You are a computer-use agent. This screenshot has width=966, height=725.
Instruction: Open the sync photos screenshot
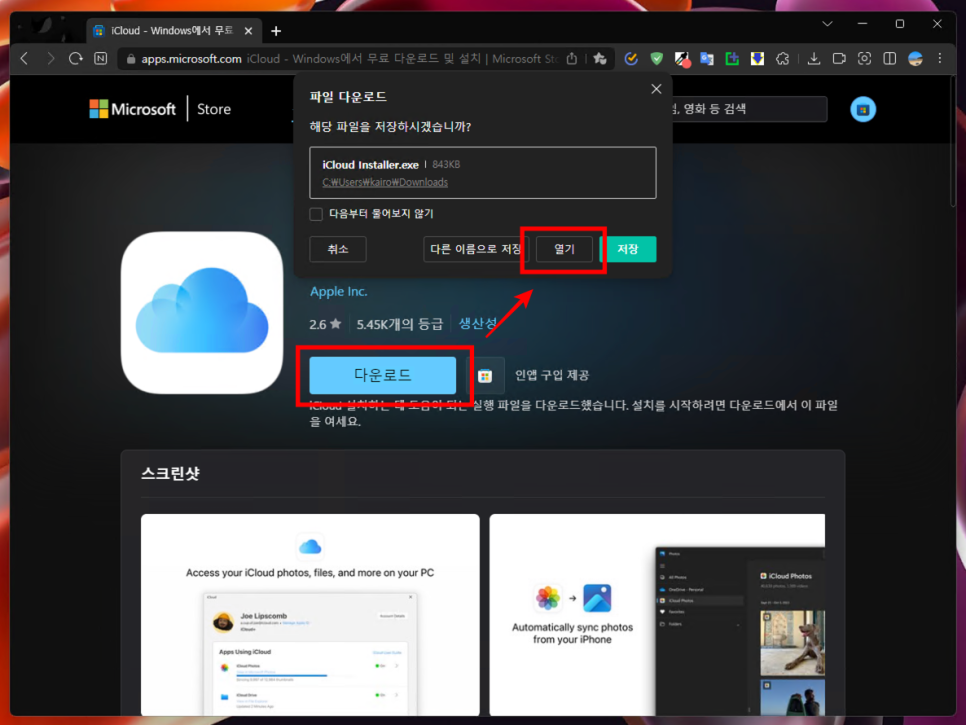(657, 615)
